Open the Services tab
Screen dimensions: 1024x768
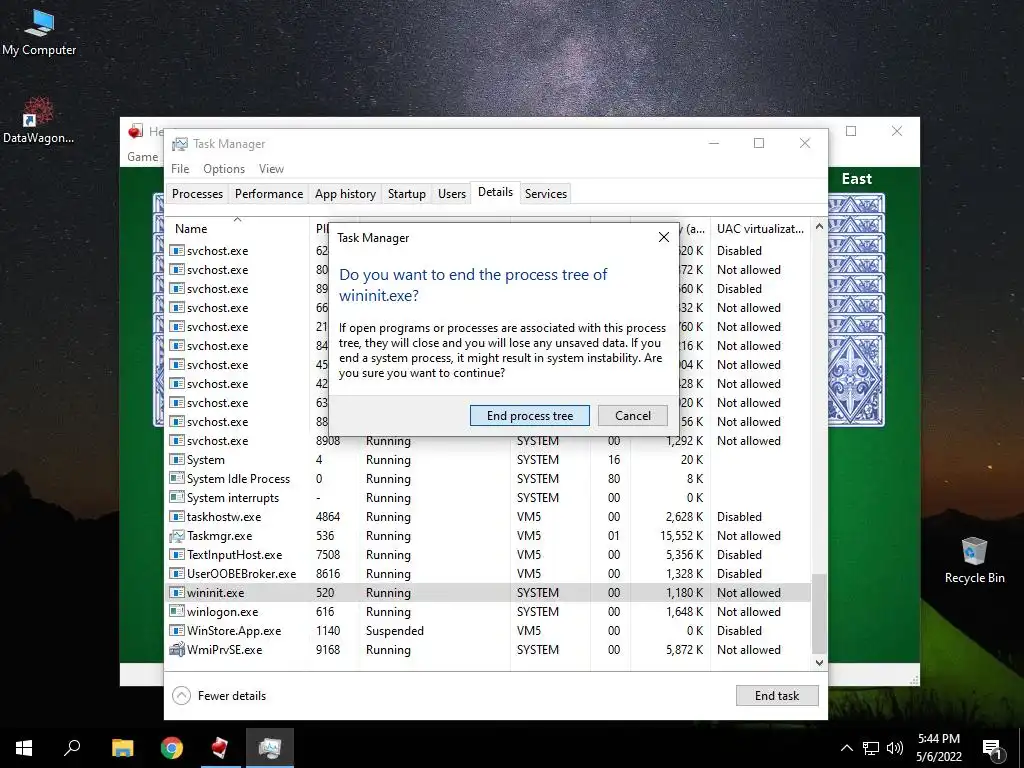point(545,194)
